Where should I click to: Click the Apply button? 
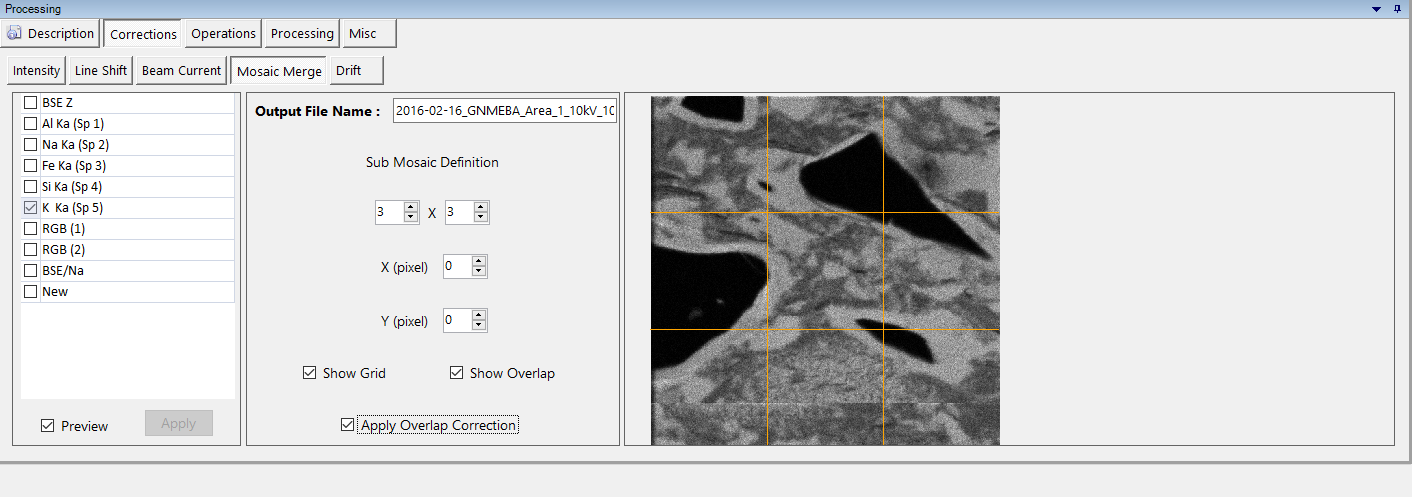pyautogui.click(x=178, y=423)
